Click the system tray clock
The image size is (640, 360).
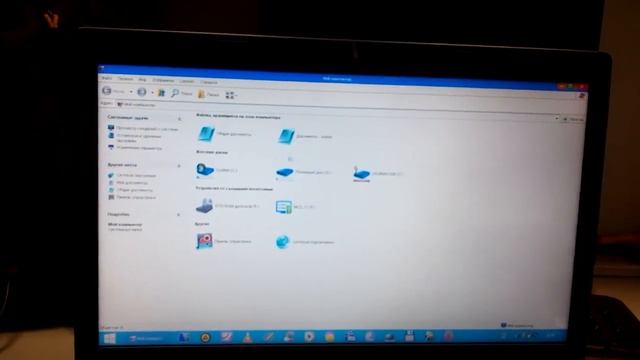point(551,335)
